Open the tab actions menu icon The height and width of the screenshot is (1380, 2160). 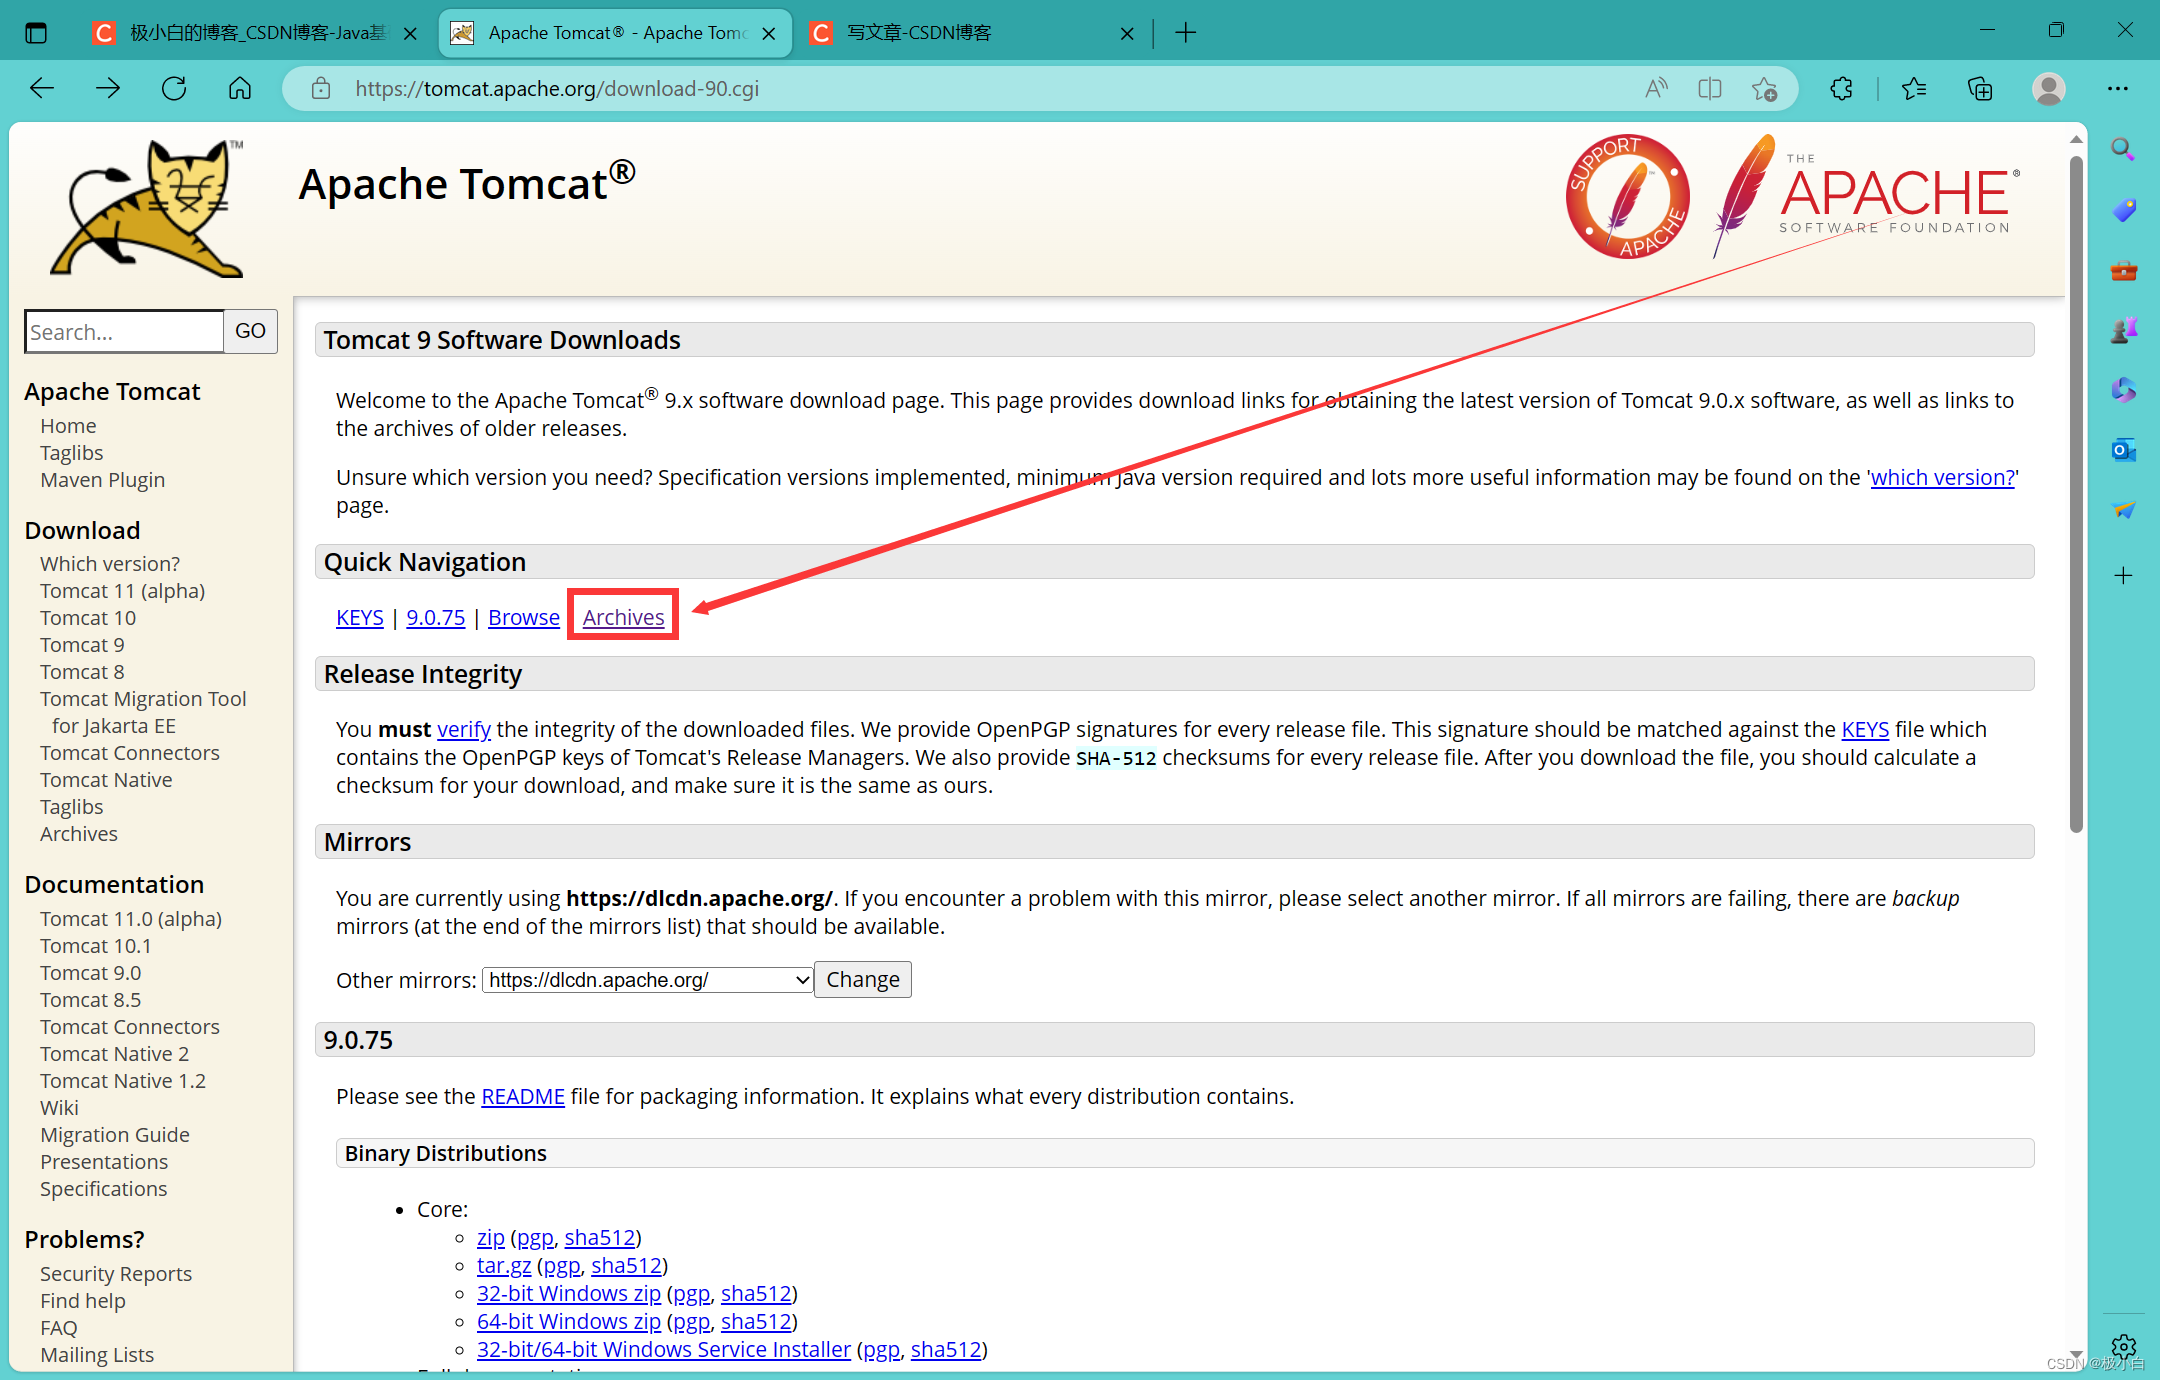[x=36, y=33]
